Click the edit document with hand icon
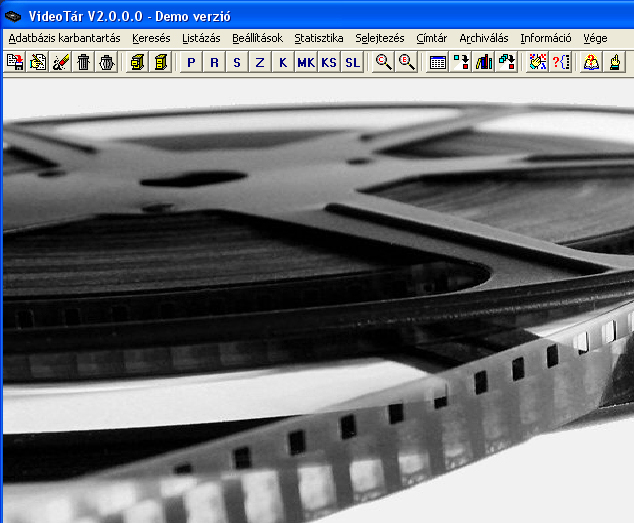This screenshot has width=634, height=523. pos(38,62)
